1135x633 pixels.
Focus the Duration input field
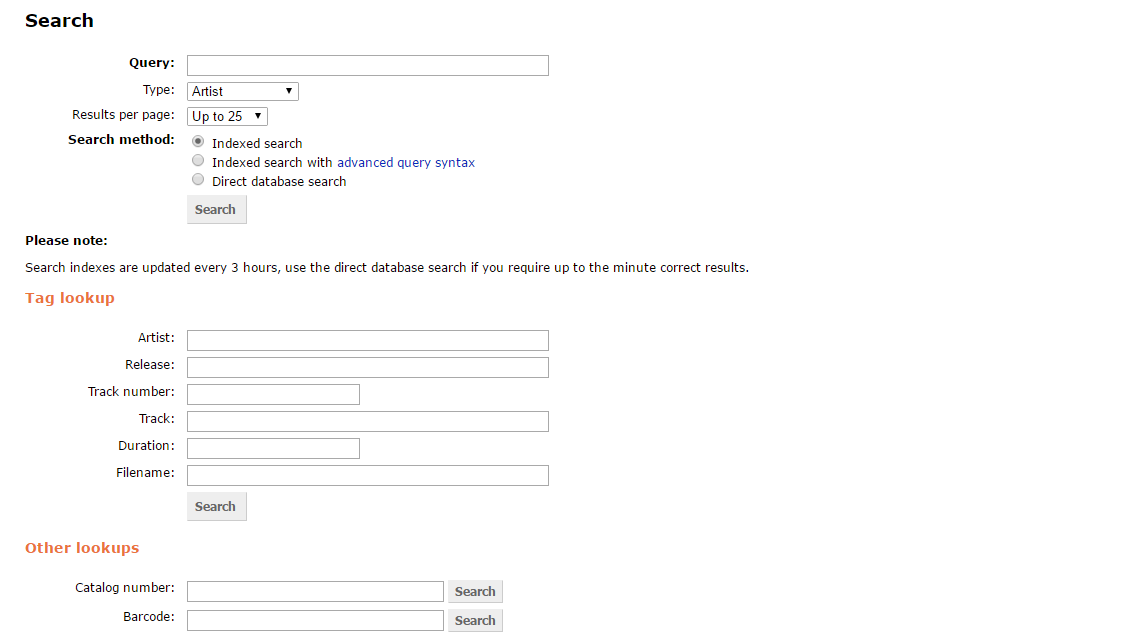[x=274, y=448]
